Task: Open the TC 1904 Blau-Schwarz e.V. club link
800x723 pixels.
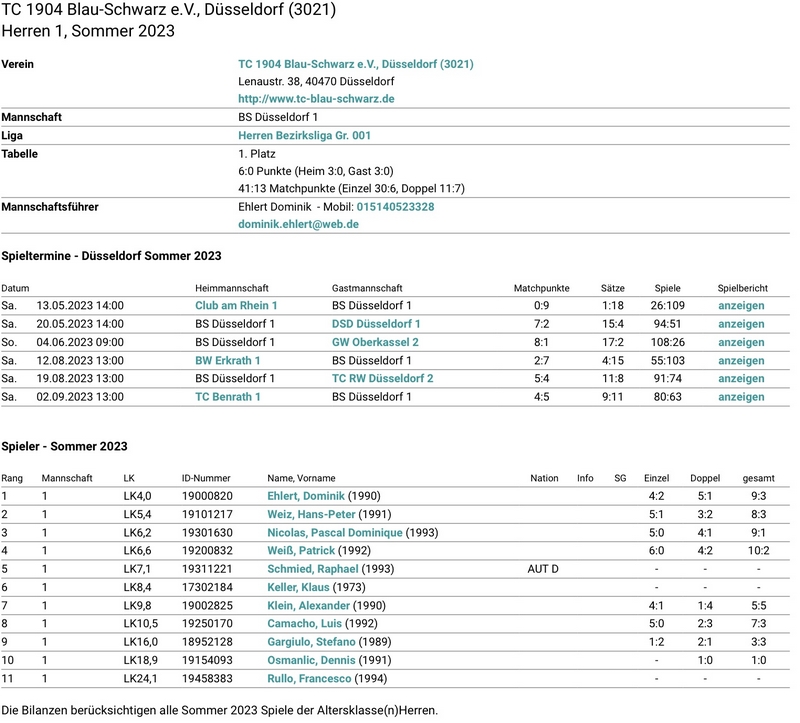Action: click(356, 64)
